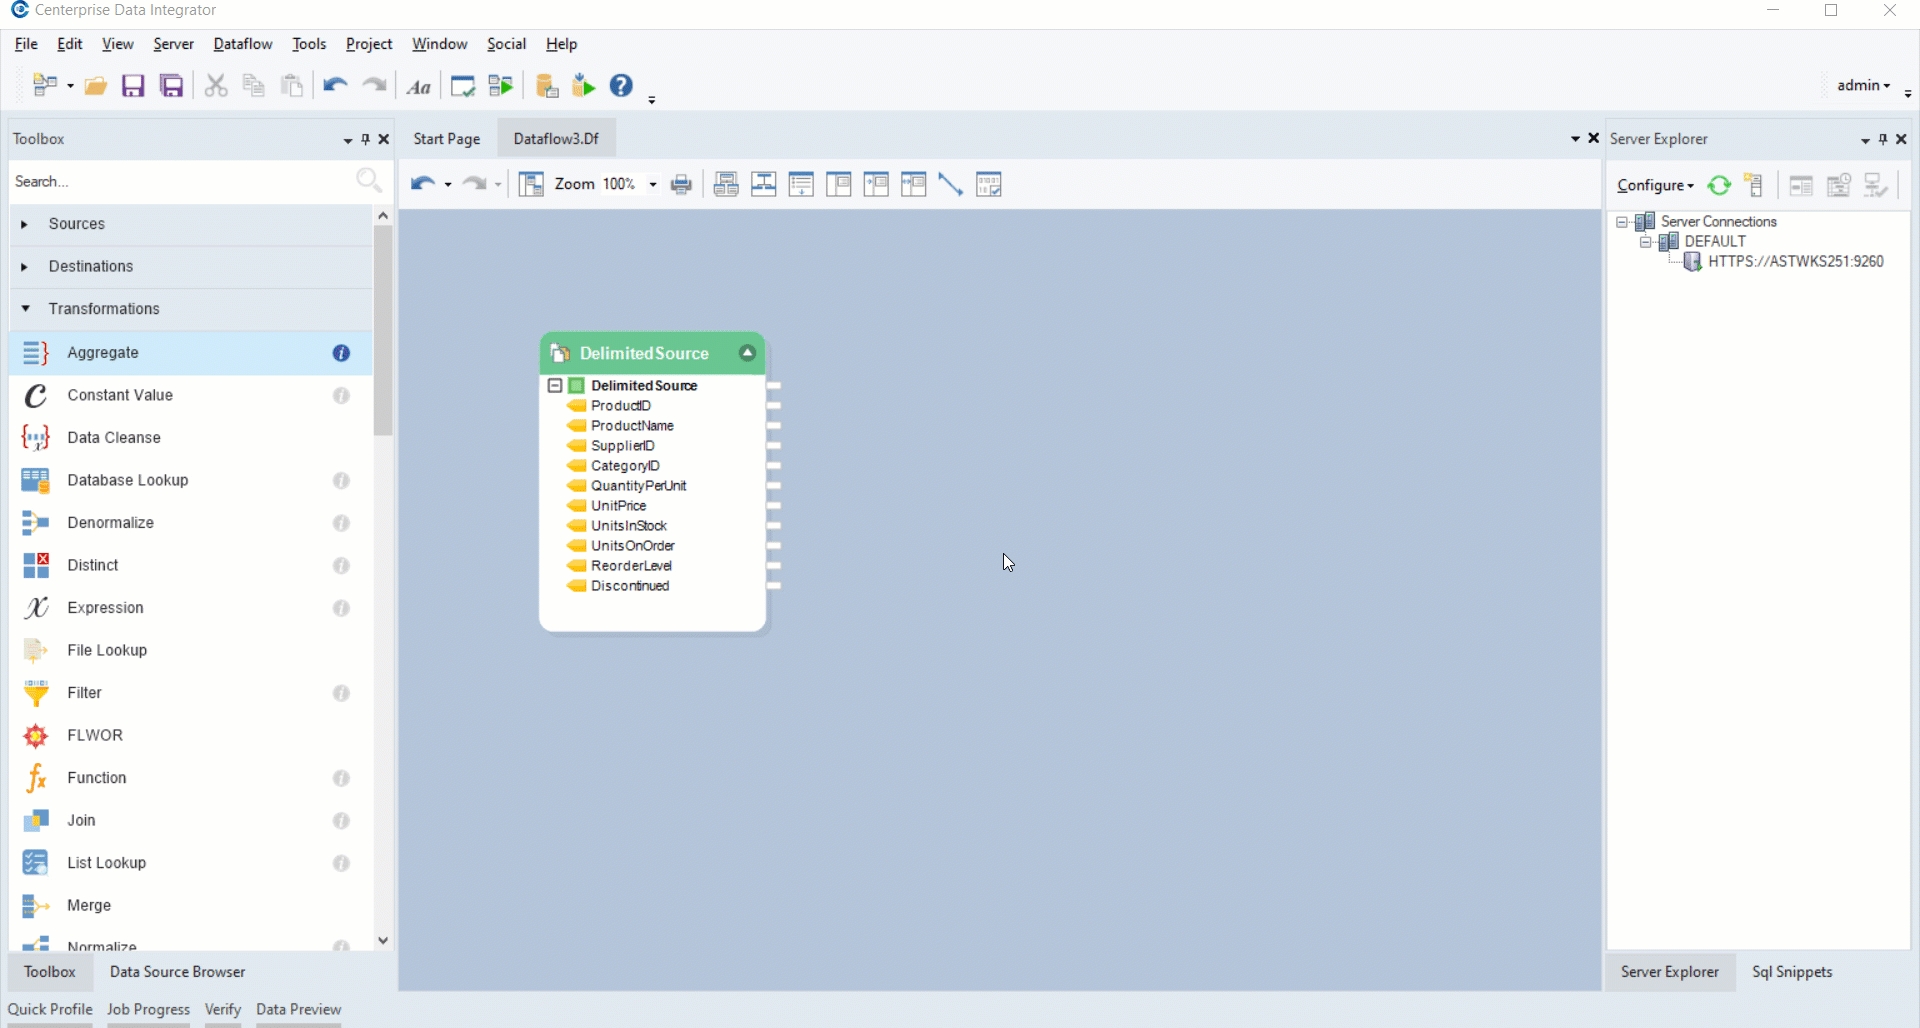
Task: Click the Help question mark icon
Action: click(x=622, y=86)
